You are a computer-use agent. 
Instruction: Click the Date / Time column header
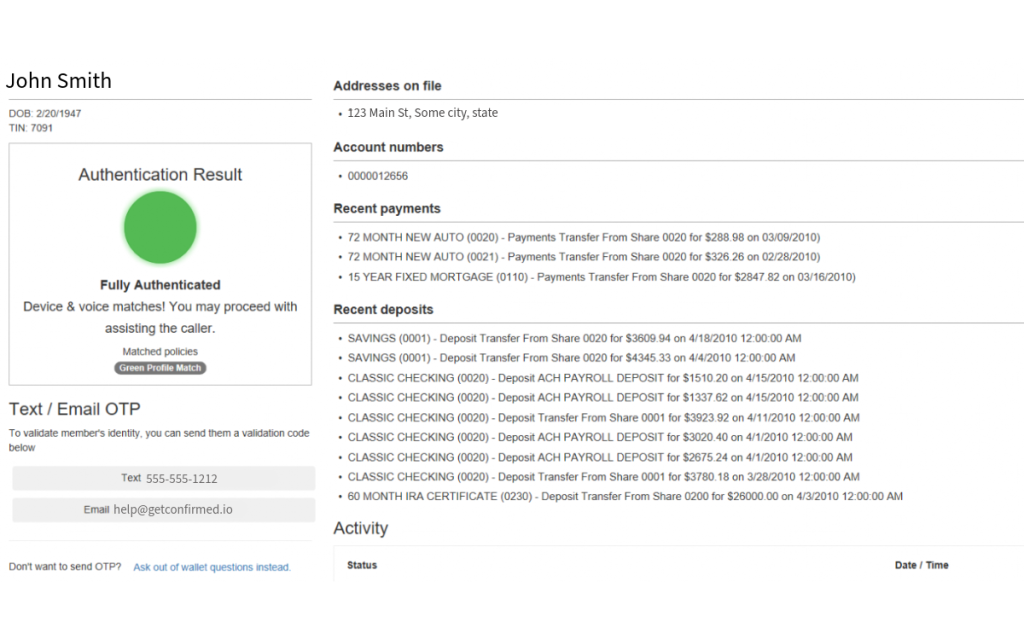click(920, 565)
